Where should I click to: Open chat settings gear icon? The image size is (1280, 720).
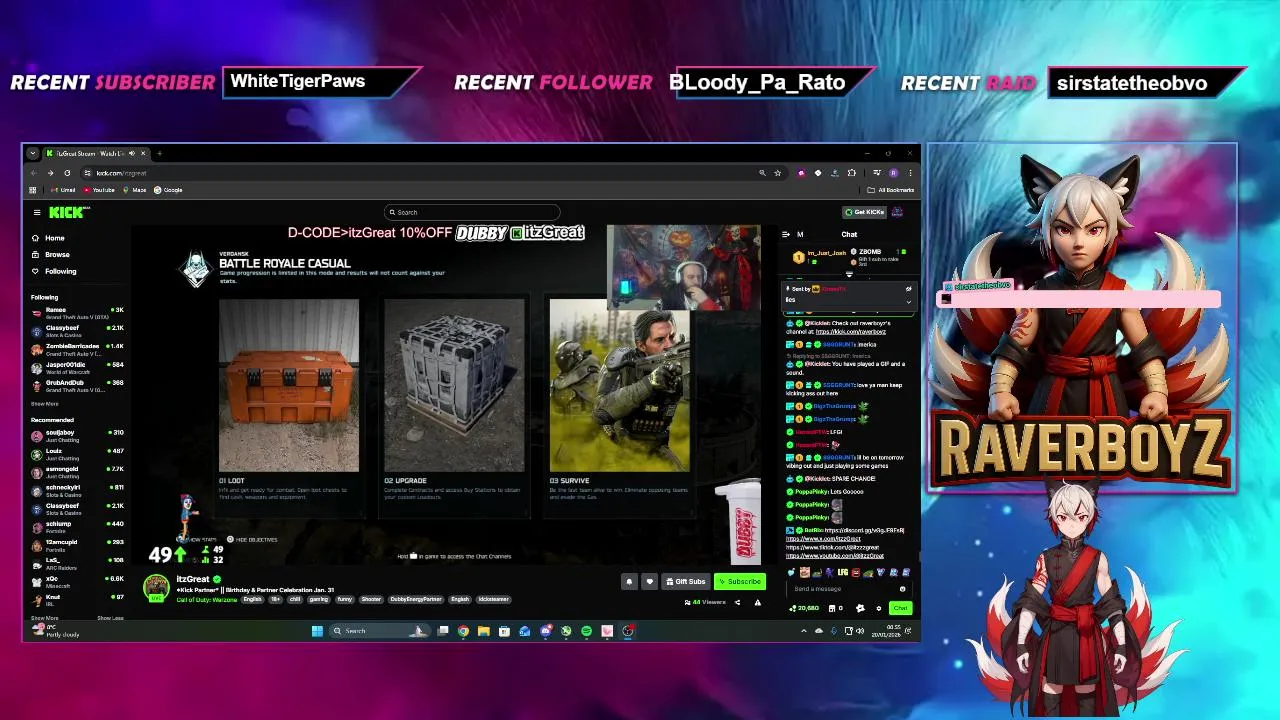coord(878,608)
